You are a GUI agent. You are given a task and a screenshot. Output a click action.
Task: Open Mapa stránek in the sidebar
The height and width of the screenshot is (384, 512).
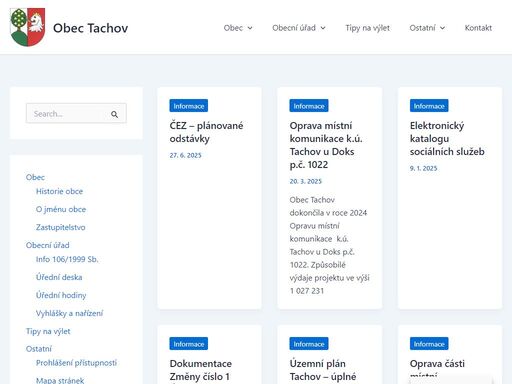coord(60,380)
